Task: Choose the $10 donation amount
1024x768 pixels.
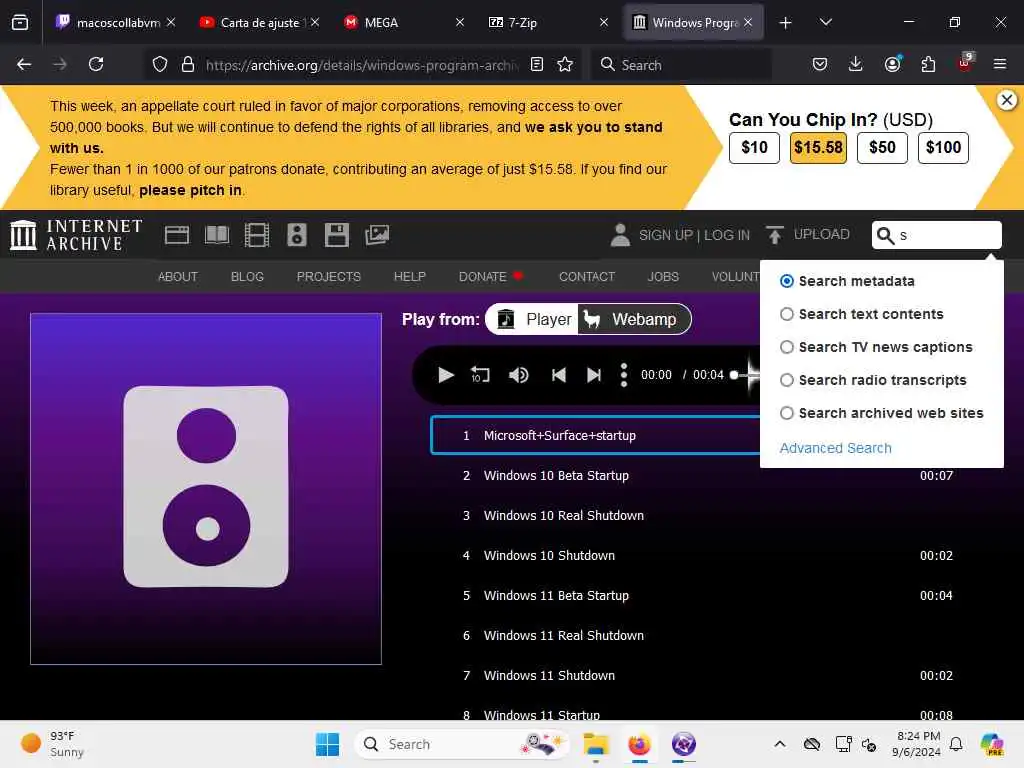Action: [754, 148]
